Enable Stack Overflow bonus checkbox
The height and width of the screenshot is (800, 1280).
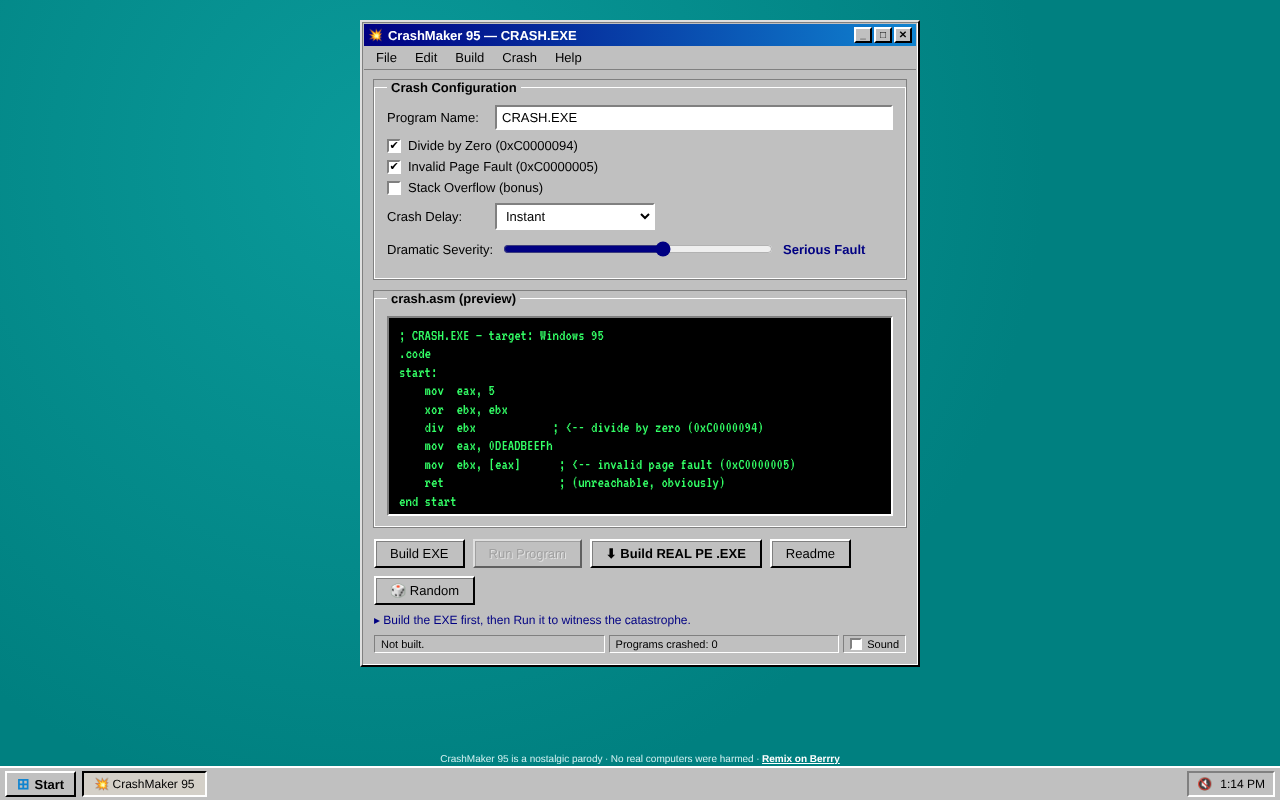click(x=394, y=188)
